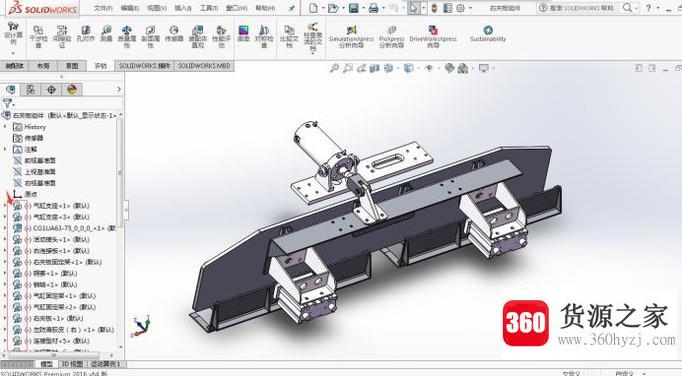Select the Hole Alignment tool
Screen dimensions: 682x376
pos(86,34)
